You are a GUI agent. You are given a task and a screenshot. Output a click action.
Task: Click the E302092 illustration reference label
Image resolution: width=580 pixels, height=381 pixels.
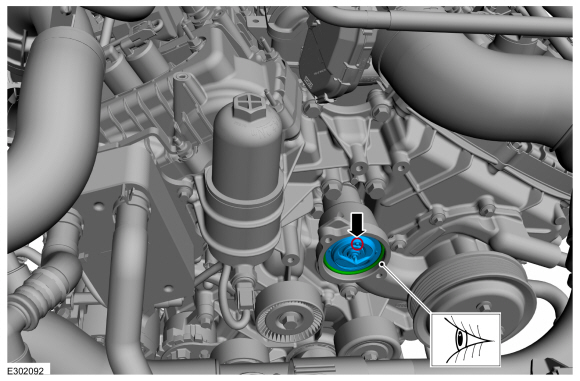26,371
